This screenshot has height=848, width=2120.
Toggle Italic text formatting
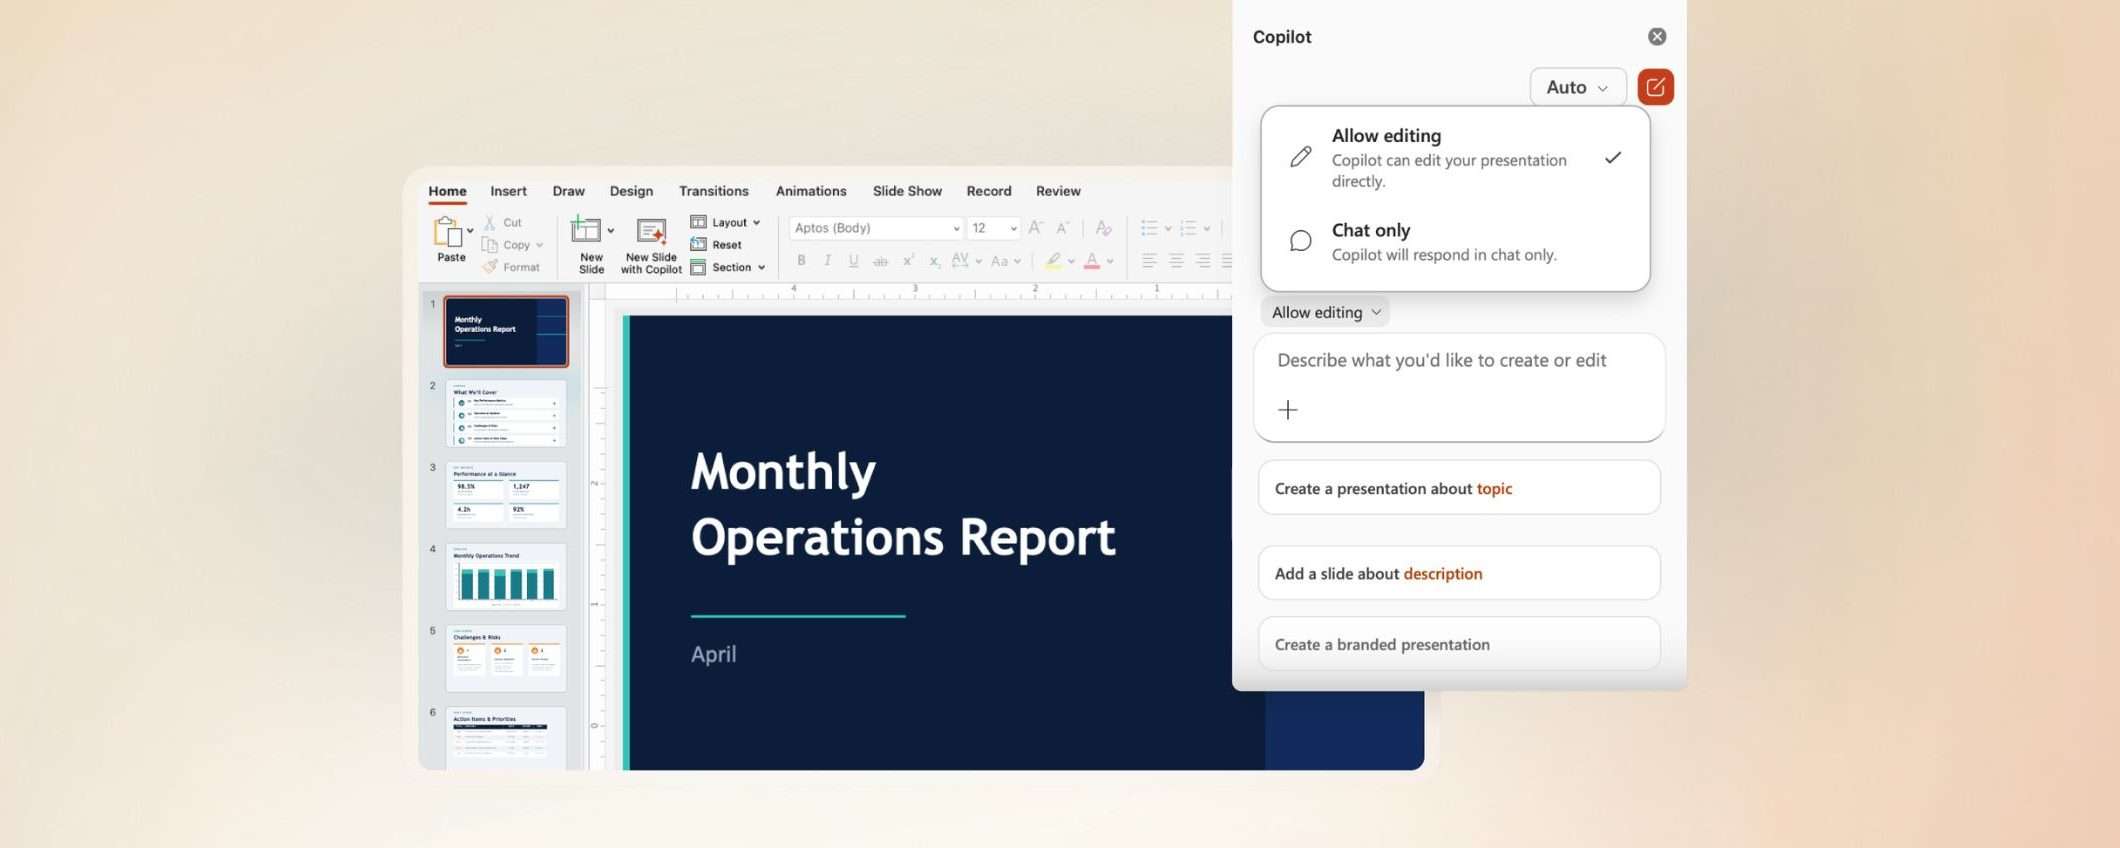[827, 261]
